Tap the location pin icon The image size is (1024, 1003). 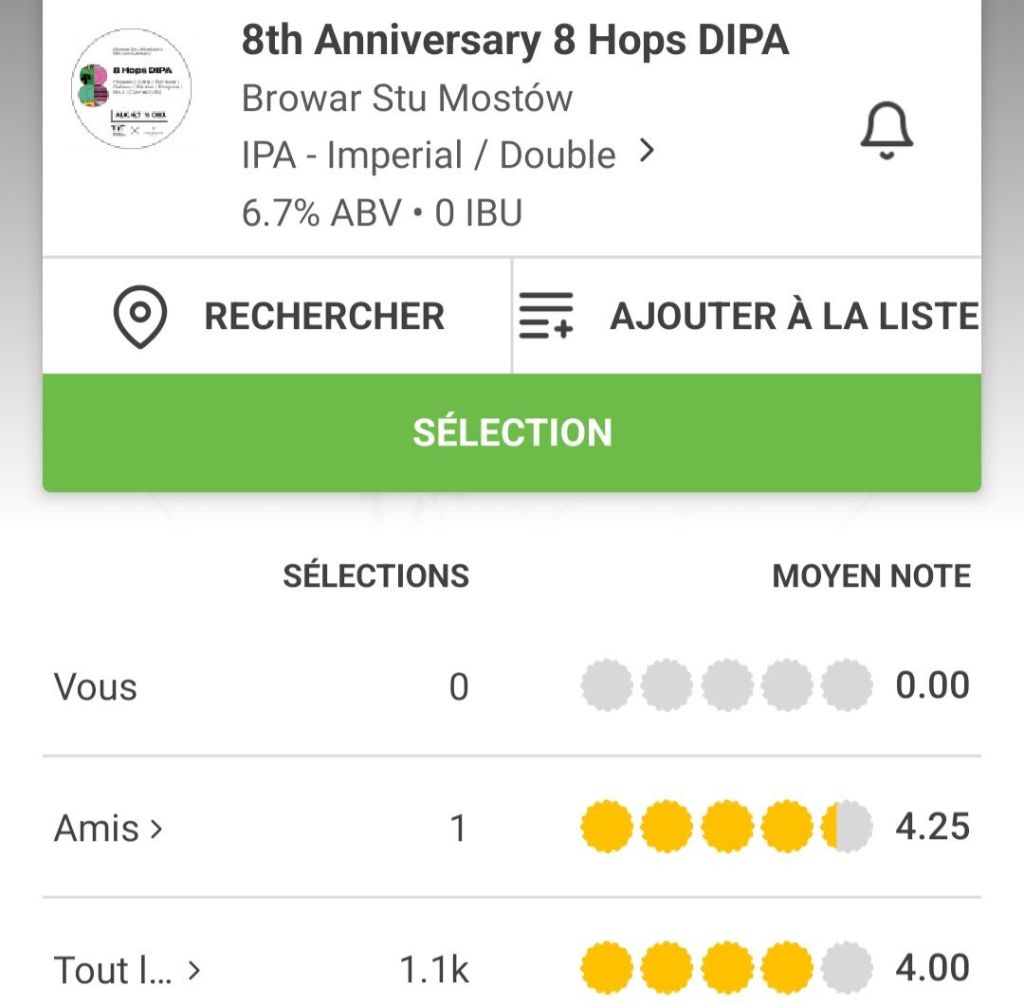(140, 317)
